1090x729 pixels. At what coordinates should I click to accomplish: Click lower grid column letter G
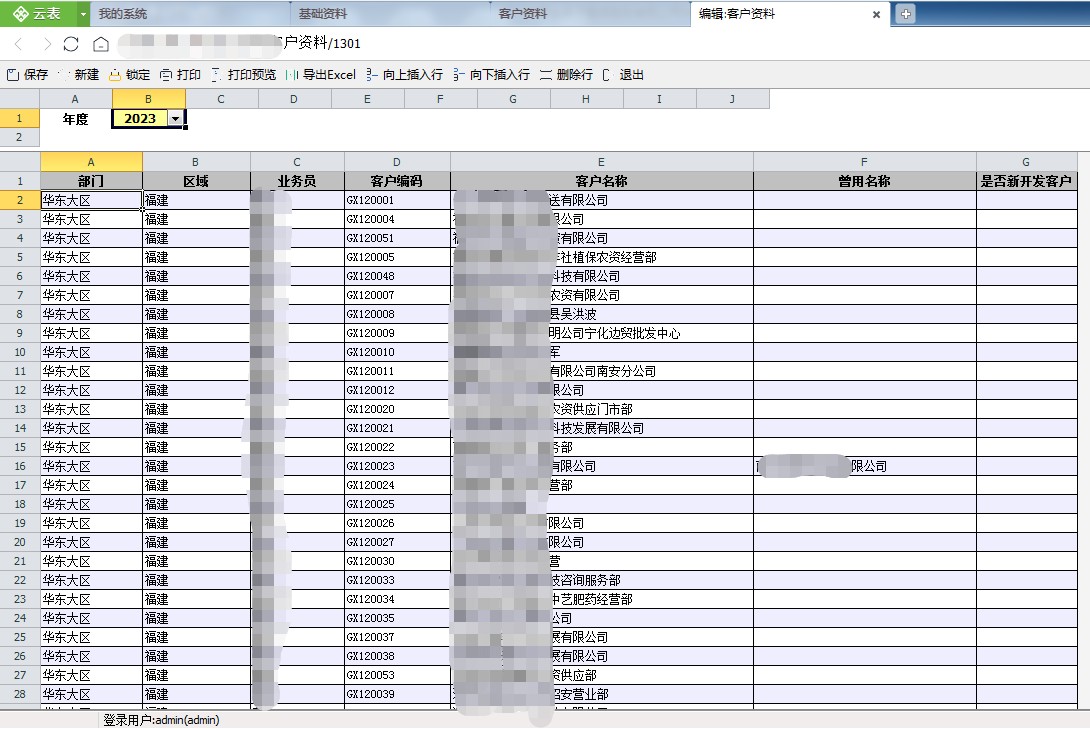point(1026,161)
